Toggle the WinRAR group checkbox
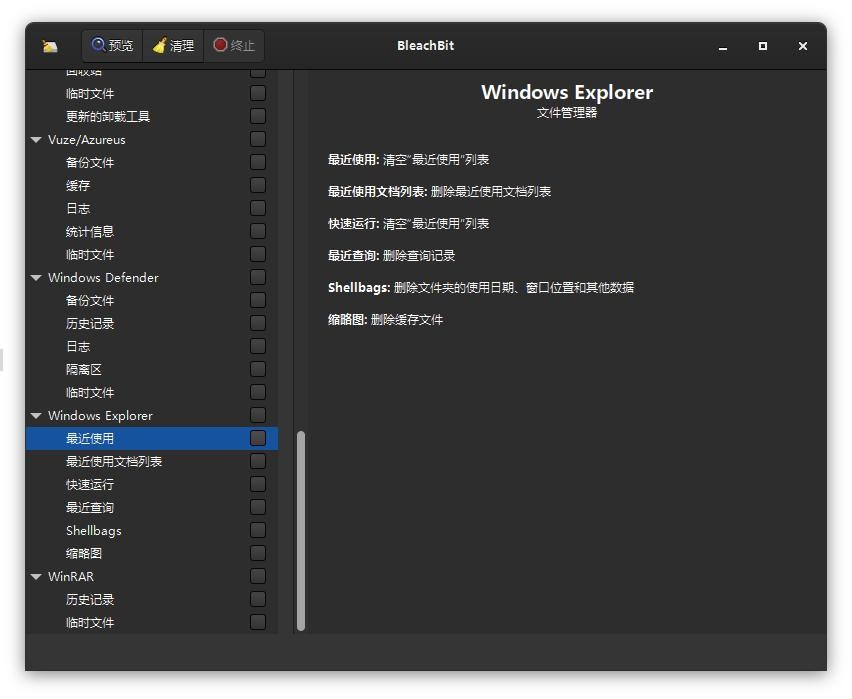852x699 pixels. point(258,576)
